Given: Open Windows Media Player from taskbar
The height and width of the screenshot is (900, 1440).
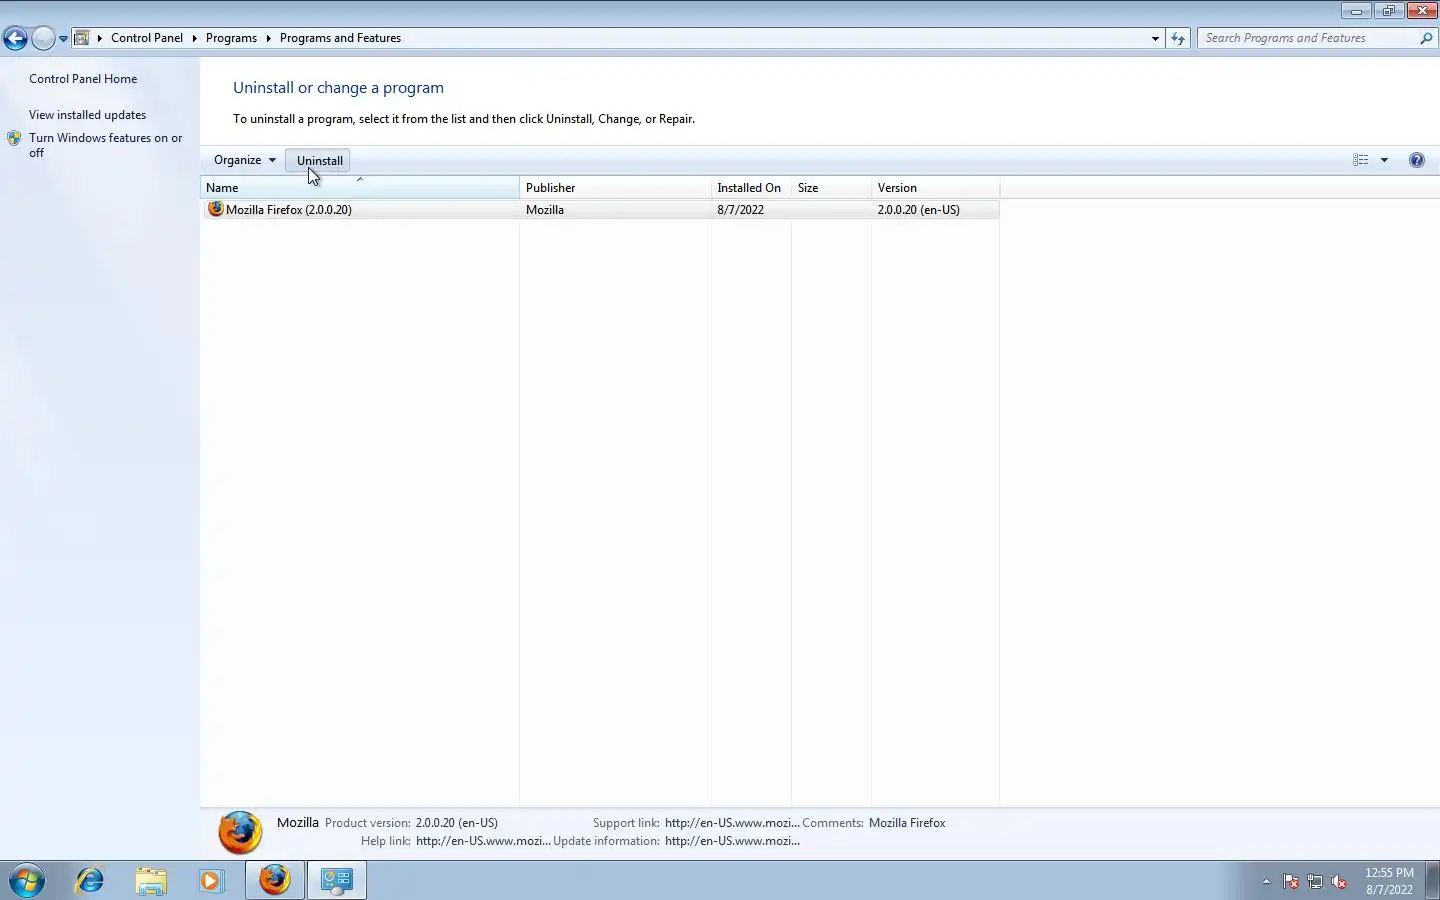Looking at the screenshot, I should 211,881.
